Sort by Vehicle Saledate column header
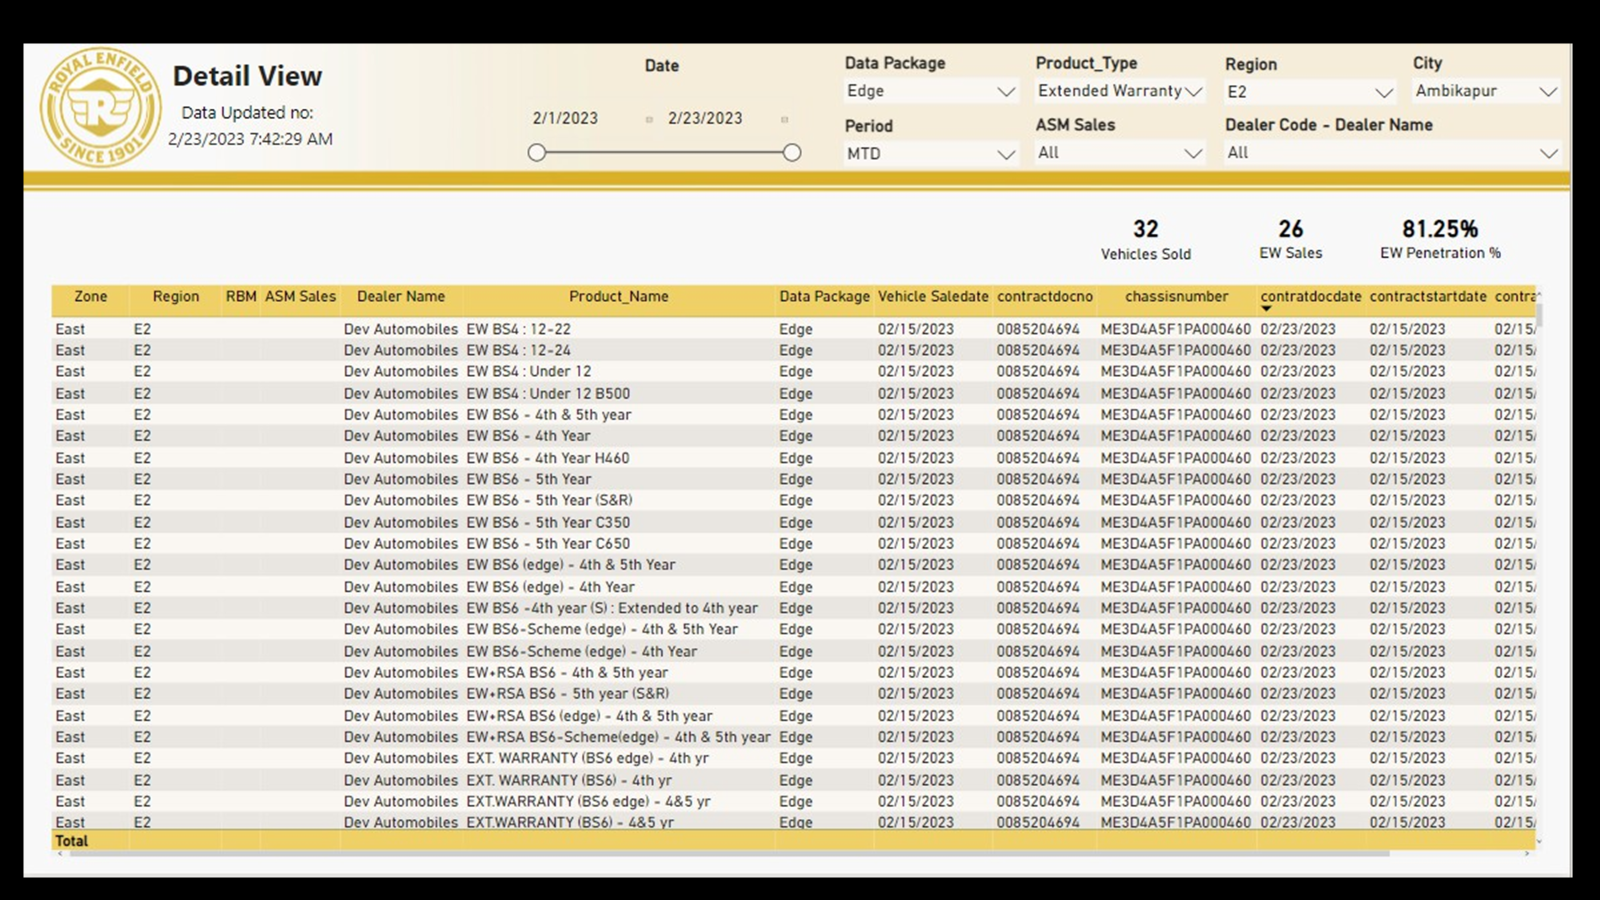 click(x=933, y=297)
